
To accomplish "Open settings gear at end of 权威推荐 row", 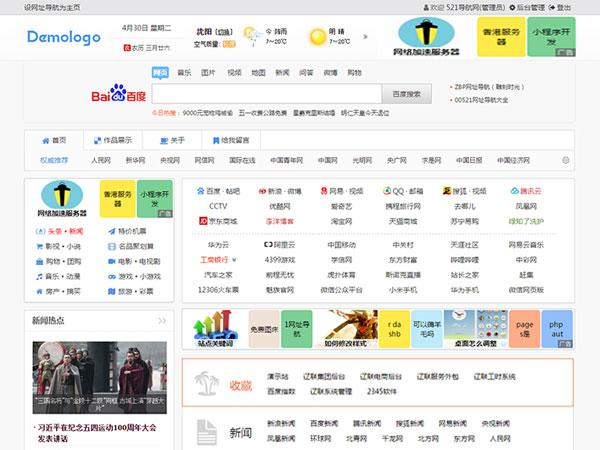I will tap(566, 160).
